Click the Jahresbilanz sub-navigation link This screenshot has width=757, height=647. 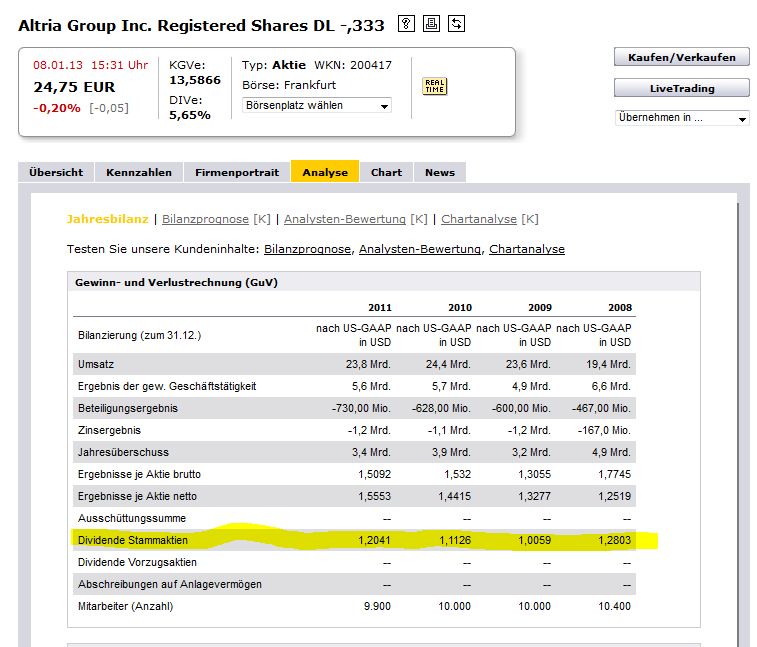tap(107, 219)
